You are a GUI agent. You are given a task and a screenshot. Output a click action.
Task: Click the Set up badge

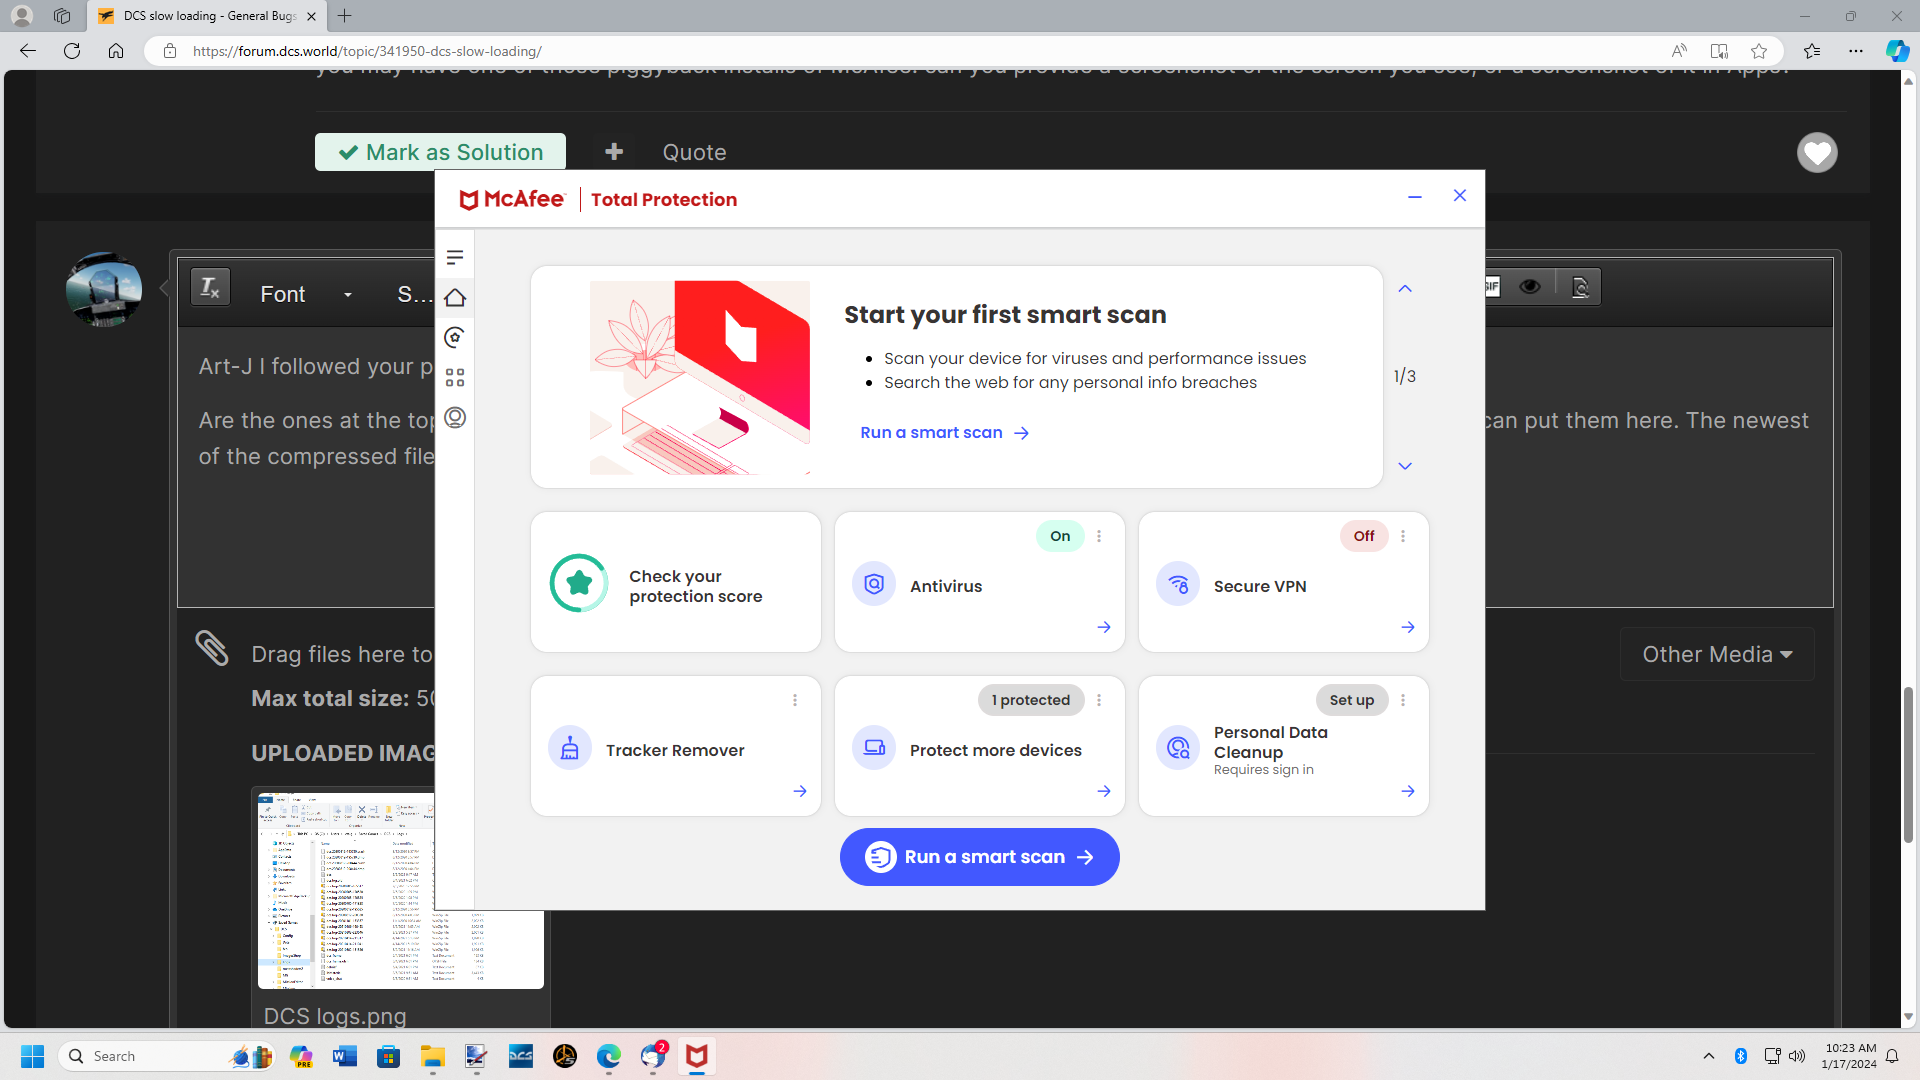[x=1352, y=700]
